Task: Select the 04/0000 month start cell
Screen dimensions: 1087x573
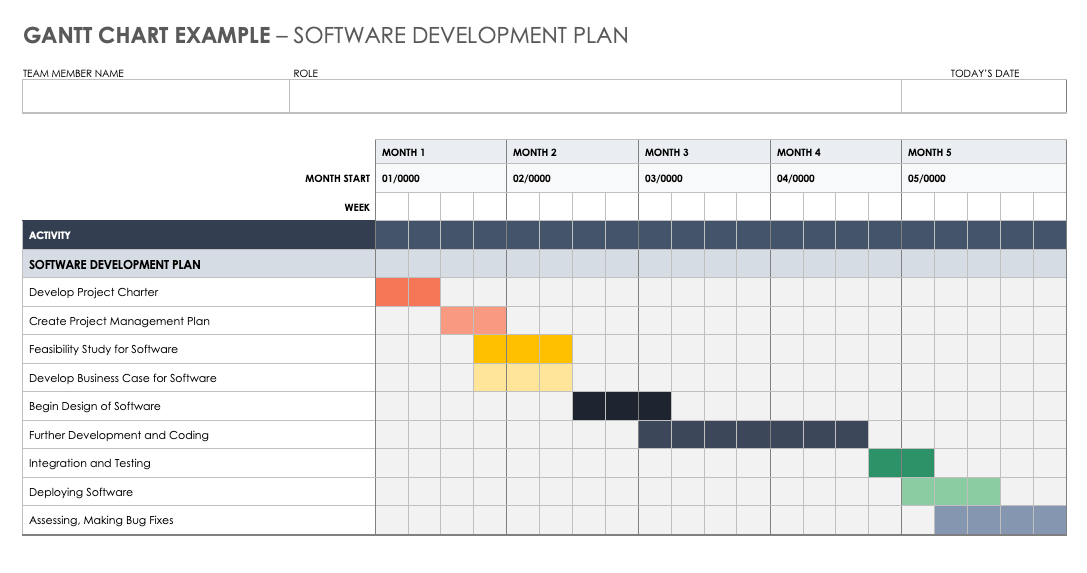Action: pos(835,179)
